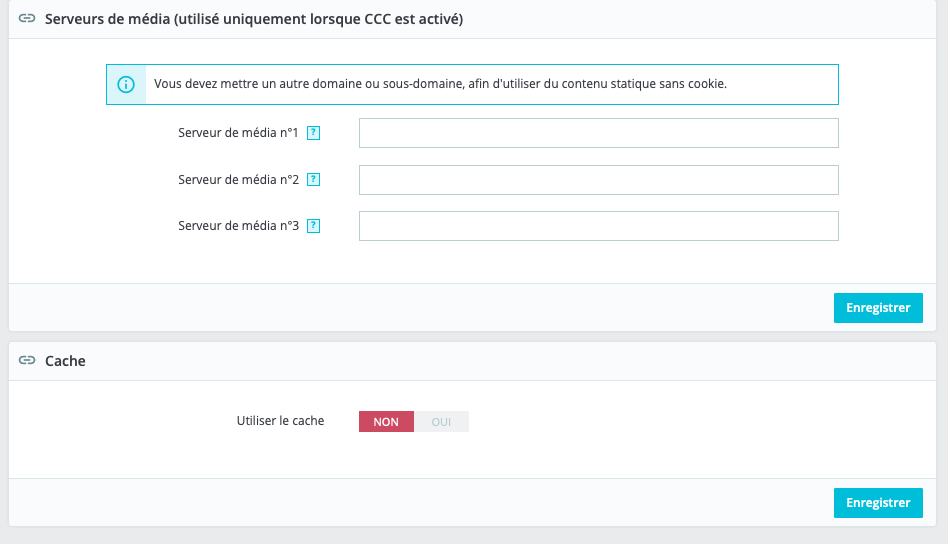Click the Cache panel heading text
948x544 pixels.
point(65,361)
